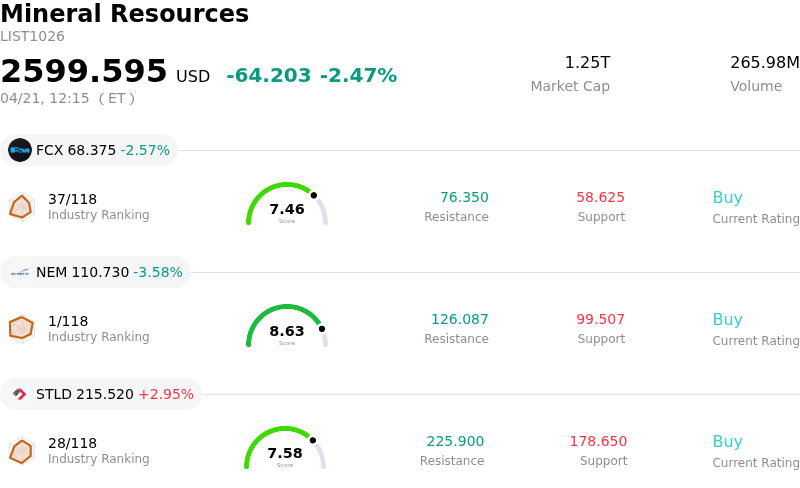Click FCX resistance value 76.350
Image resolution: width=800 pixels, height=488 pixels.
pyautogui.click(x=464, y=198)
